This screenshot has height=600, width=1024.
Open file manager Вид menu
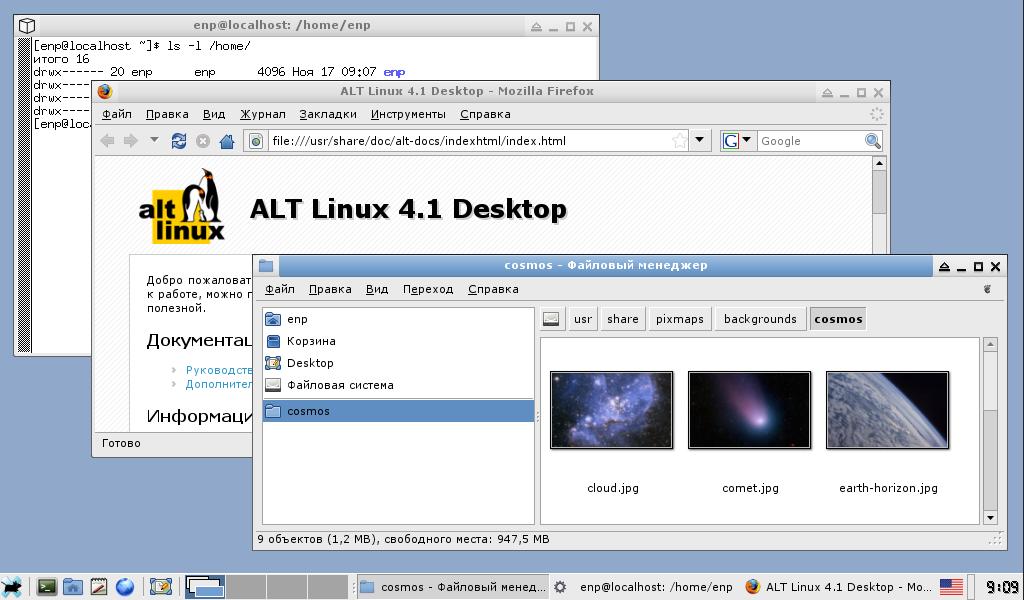[x=377, y=289]
